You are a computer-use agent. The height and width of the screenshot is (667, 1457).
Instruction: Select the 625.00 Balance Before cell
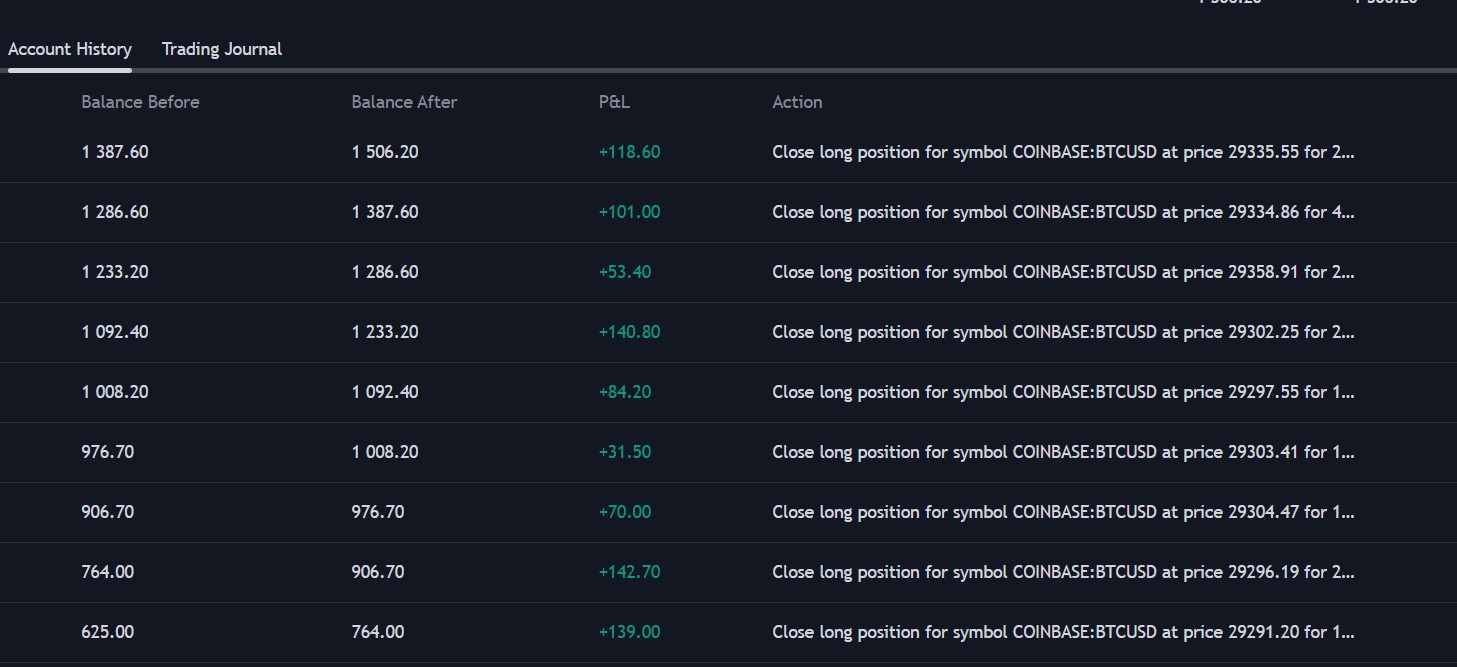coord(107,632)
